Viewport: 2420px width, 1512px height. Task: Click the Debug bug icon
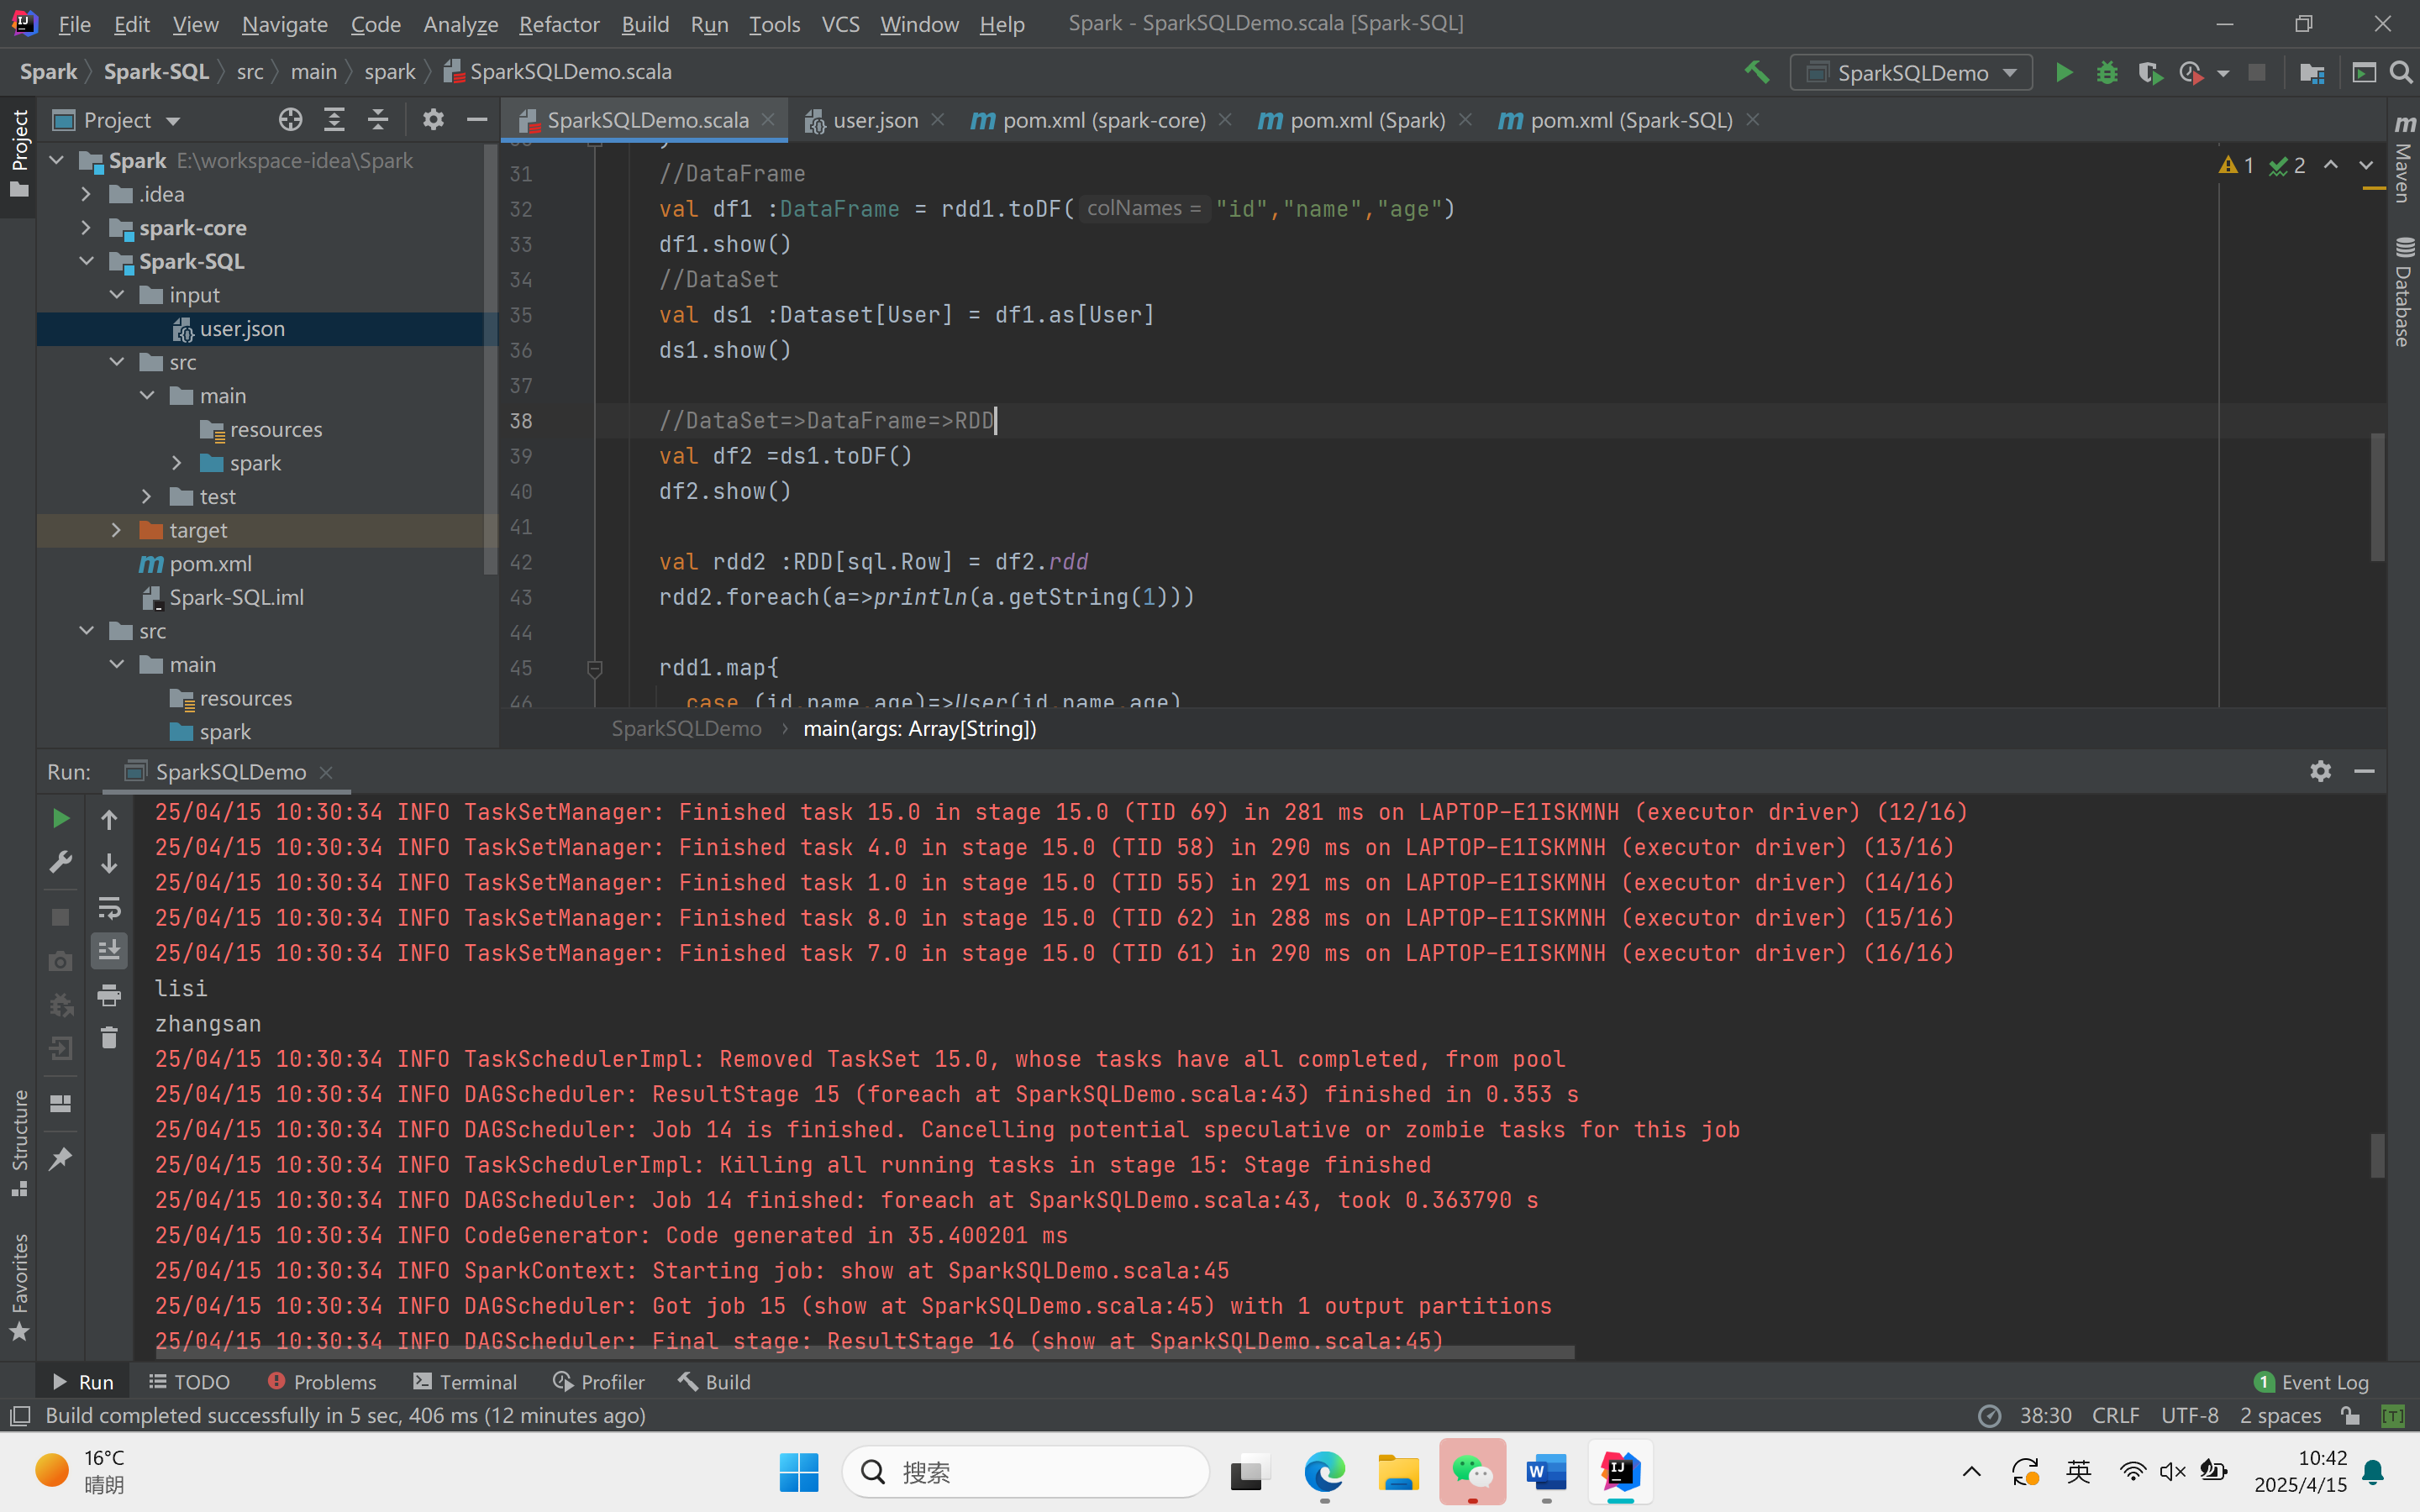(2106, 73)
